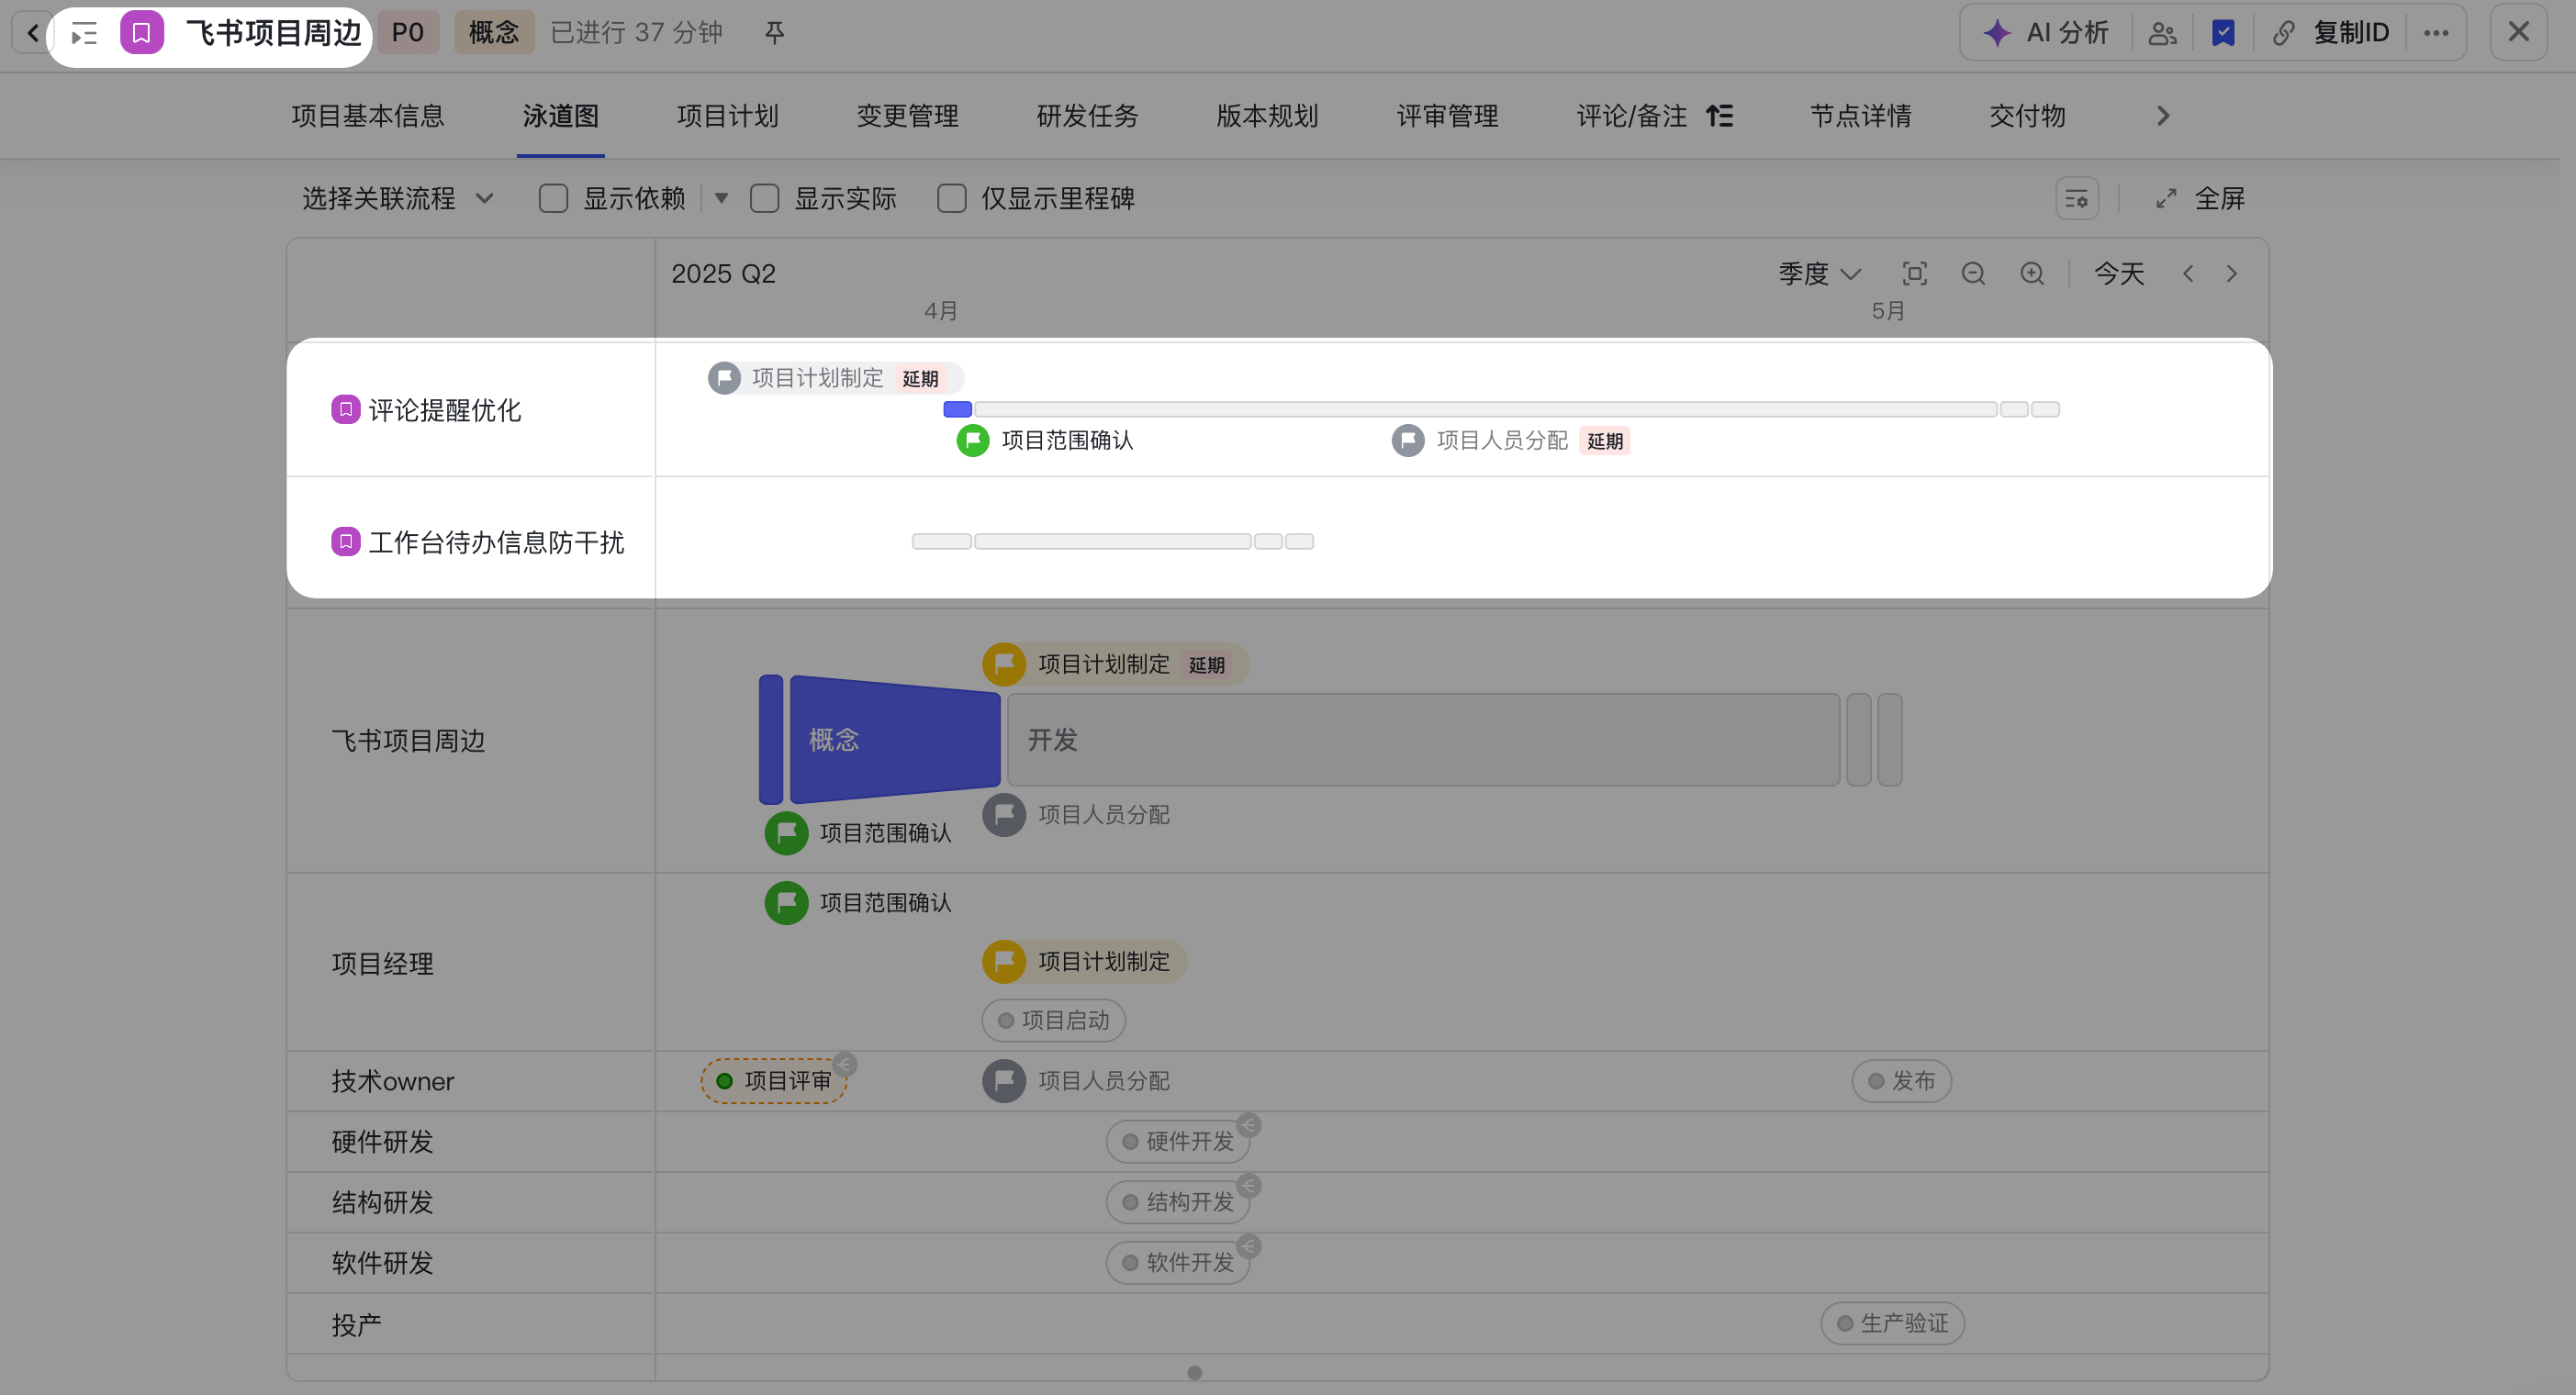
Task: Click the P0 priority tag
Action: (407, 33)
